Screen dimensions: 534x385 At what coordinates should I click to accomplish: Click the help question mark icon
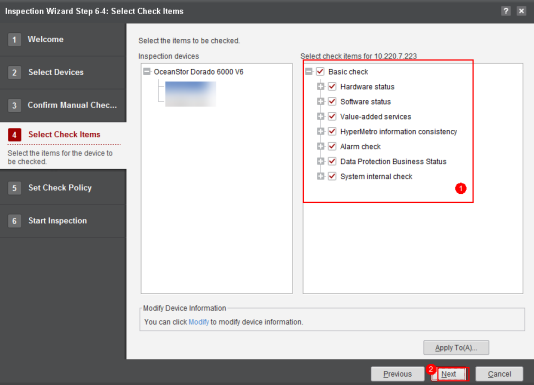tap(506, 11)
